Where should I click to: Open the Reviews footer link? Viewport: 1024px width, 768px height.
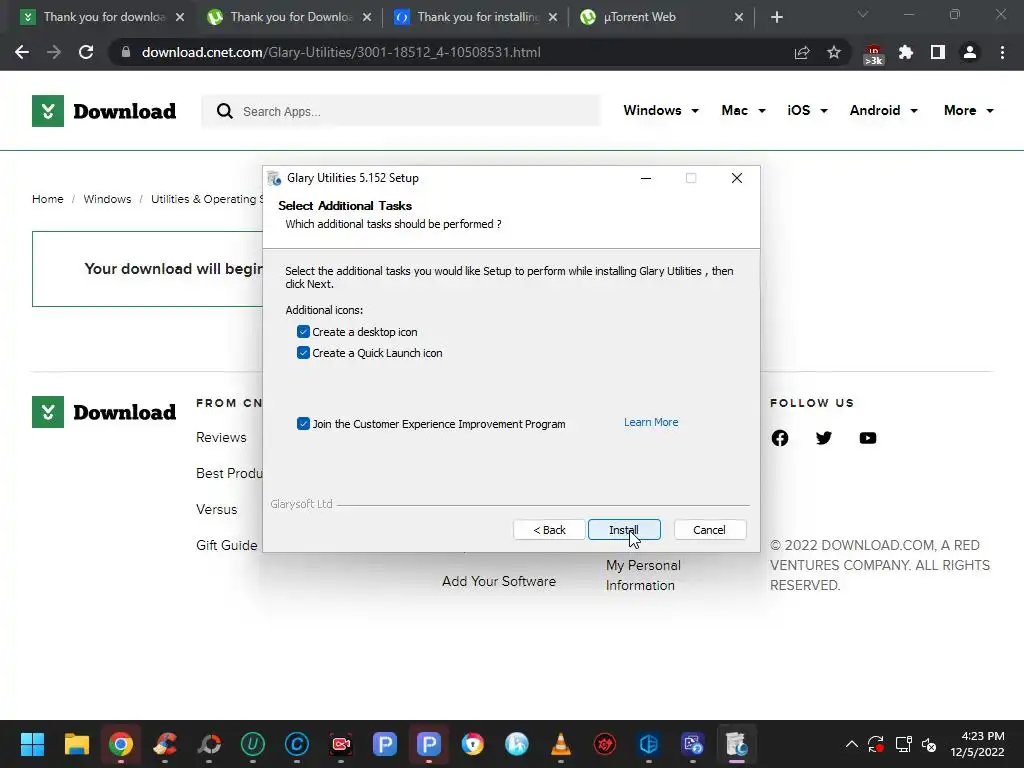coord(221,438)
